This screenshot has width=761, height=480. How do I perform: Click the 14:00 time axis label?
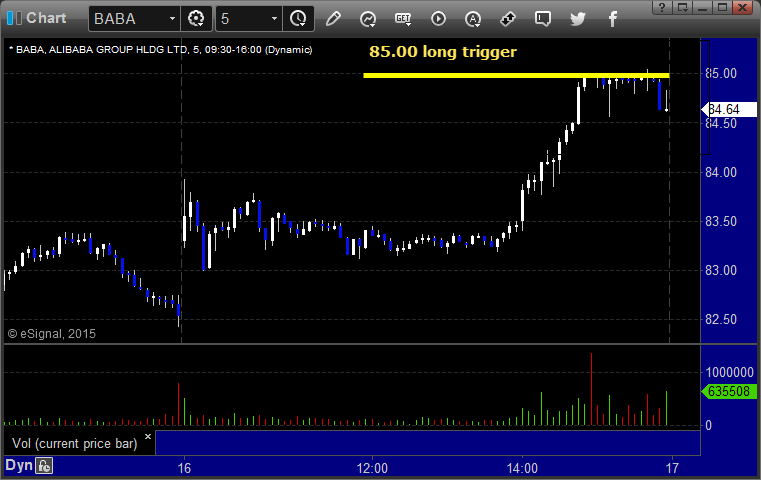click(522, 468)
